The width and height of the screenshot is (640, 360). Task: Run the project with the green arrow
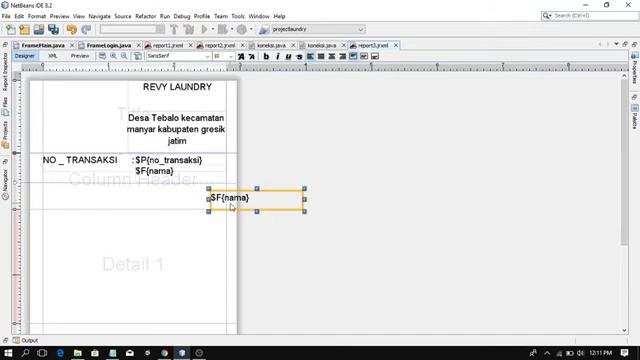[204, 29]
